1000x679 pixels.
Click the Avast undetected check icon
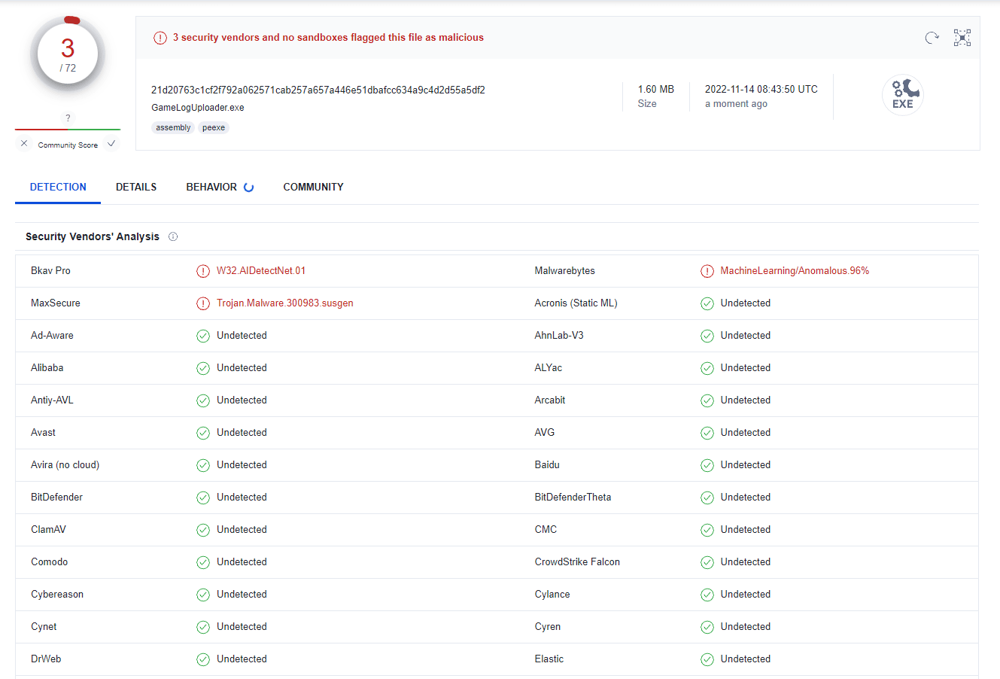point(203,433)
